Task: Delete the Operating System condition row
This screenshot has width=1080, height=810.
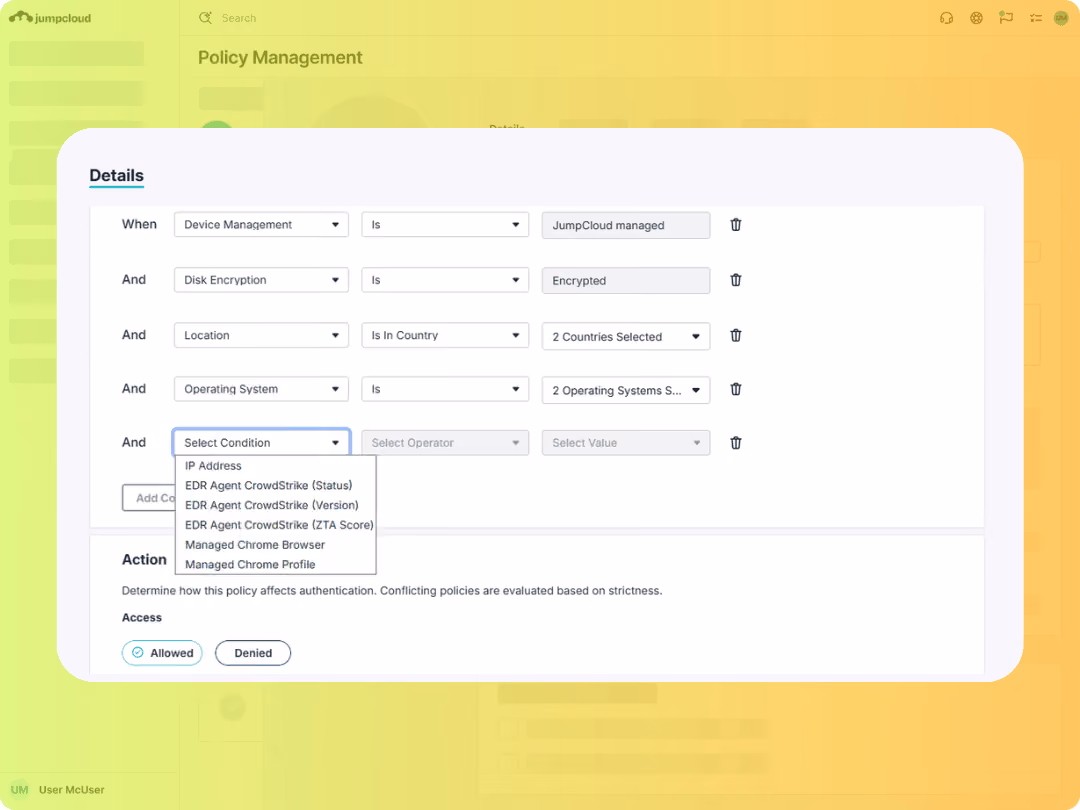Action: click(x=736, y=389)
